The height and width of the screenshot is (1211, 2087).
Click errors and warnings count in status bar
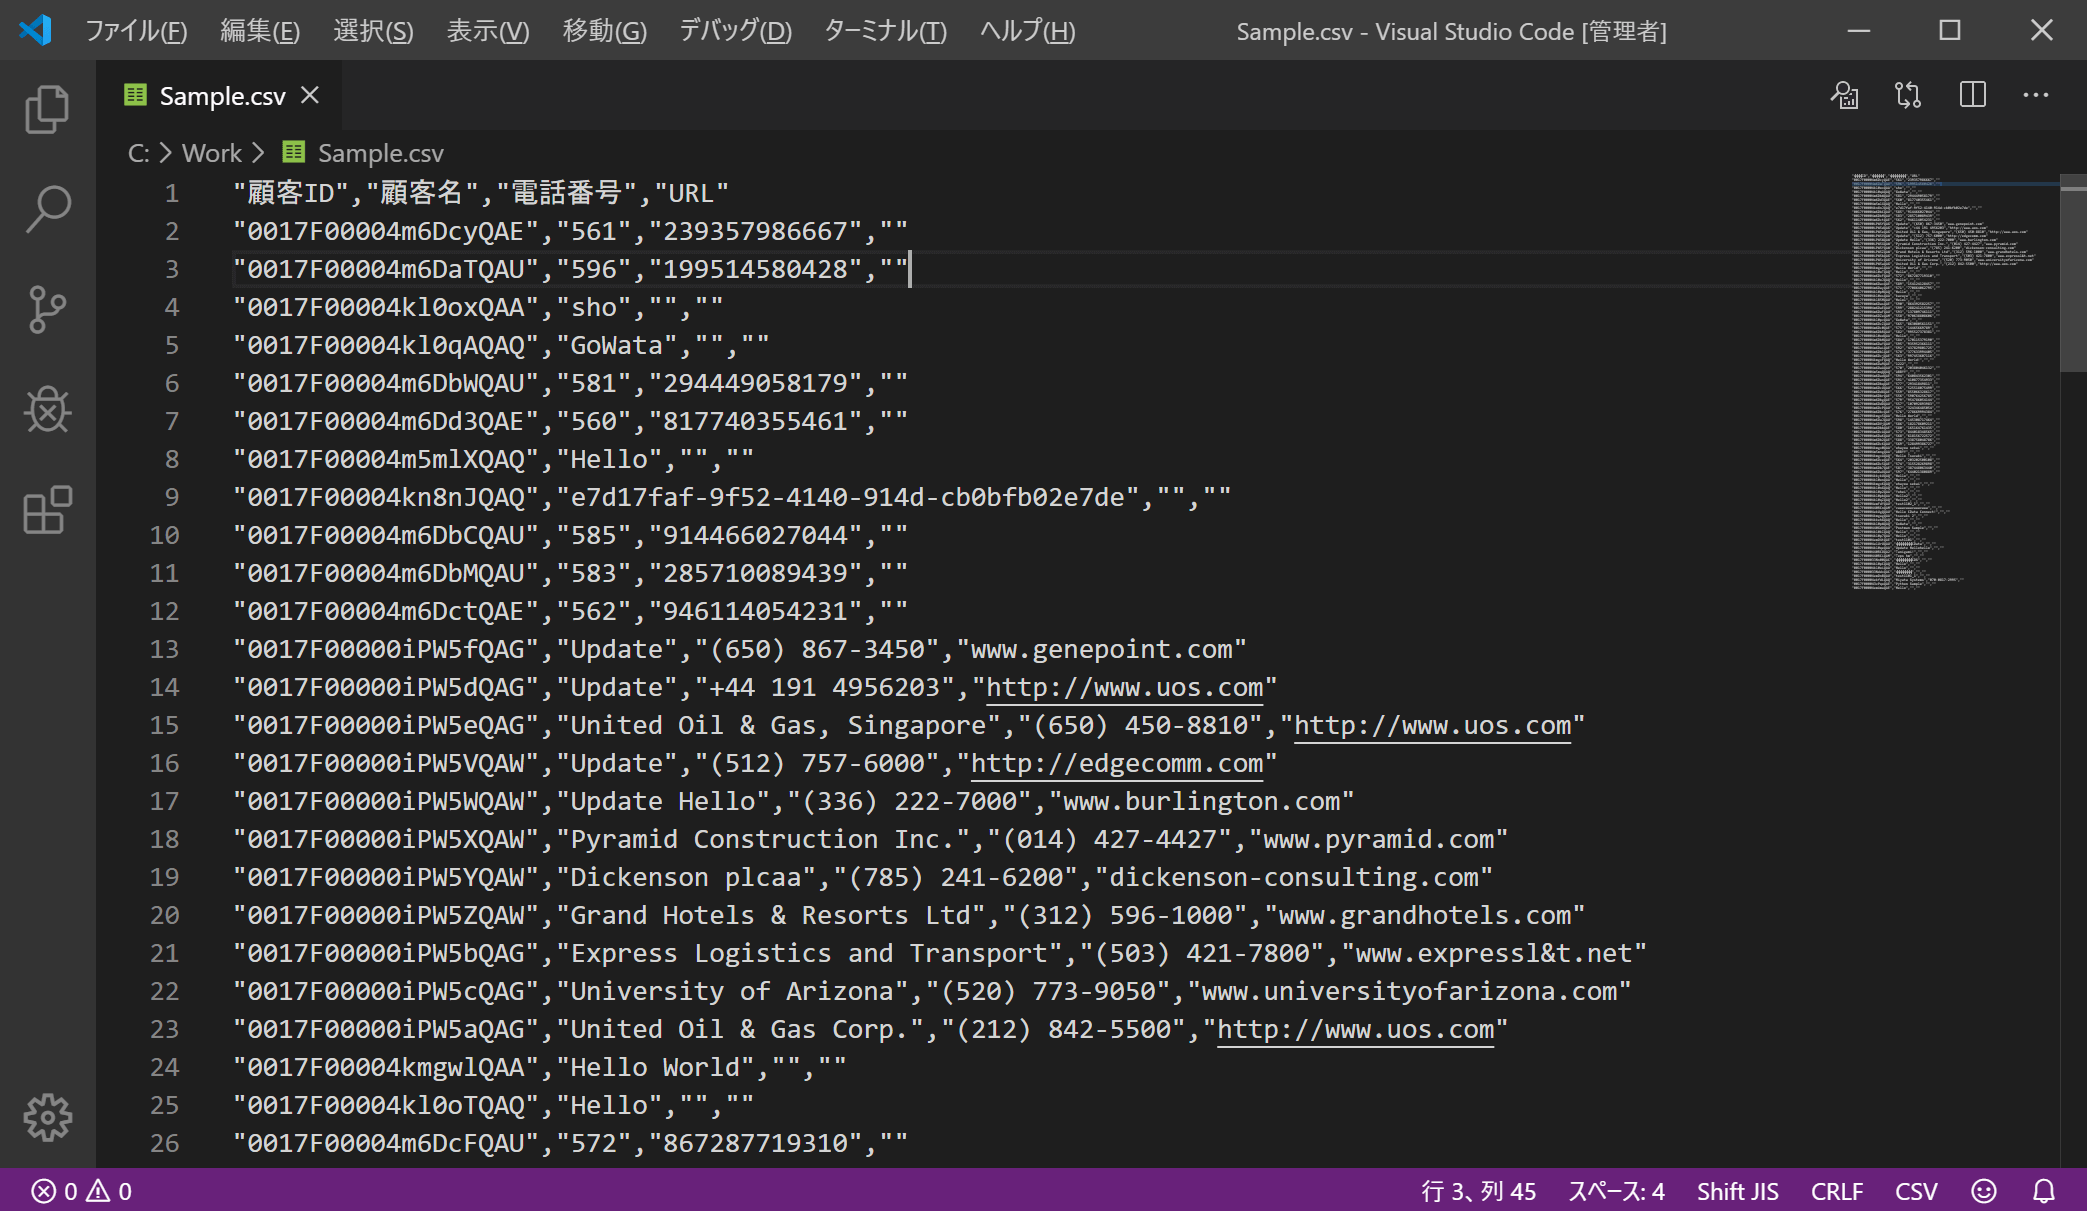tap(82, 1191)
